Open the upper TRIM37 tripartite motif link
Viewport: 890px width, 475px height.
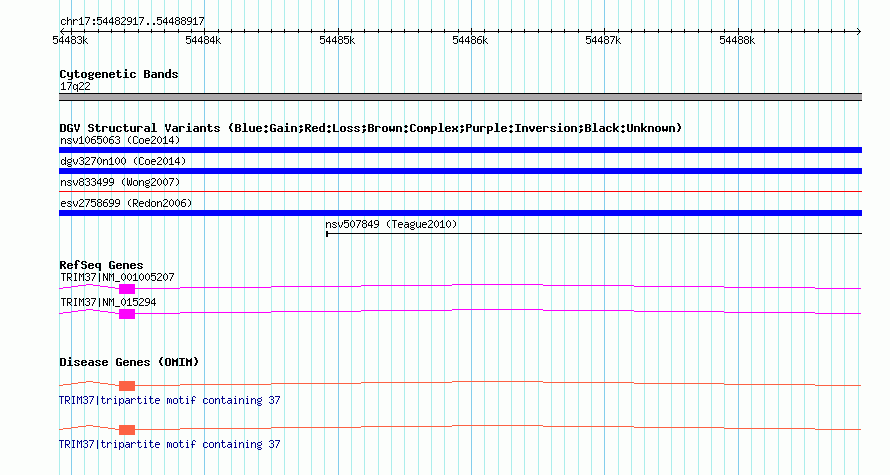click(170, 401)
